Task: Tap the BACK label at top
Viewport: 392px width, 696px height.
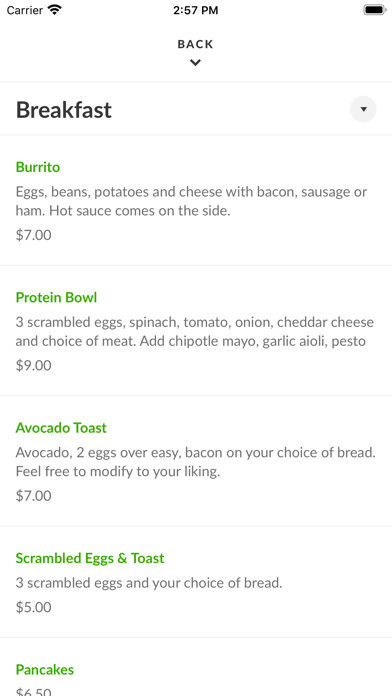Action: [x=195, y=44]
